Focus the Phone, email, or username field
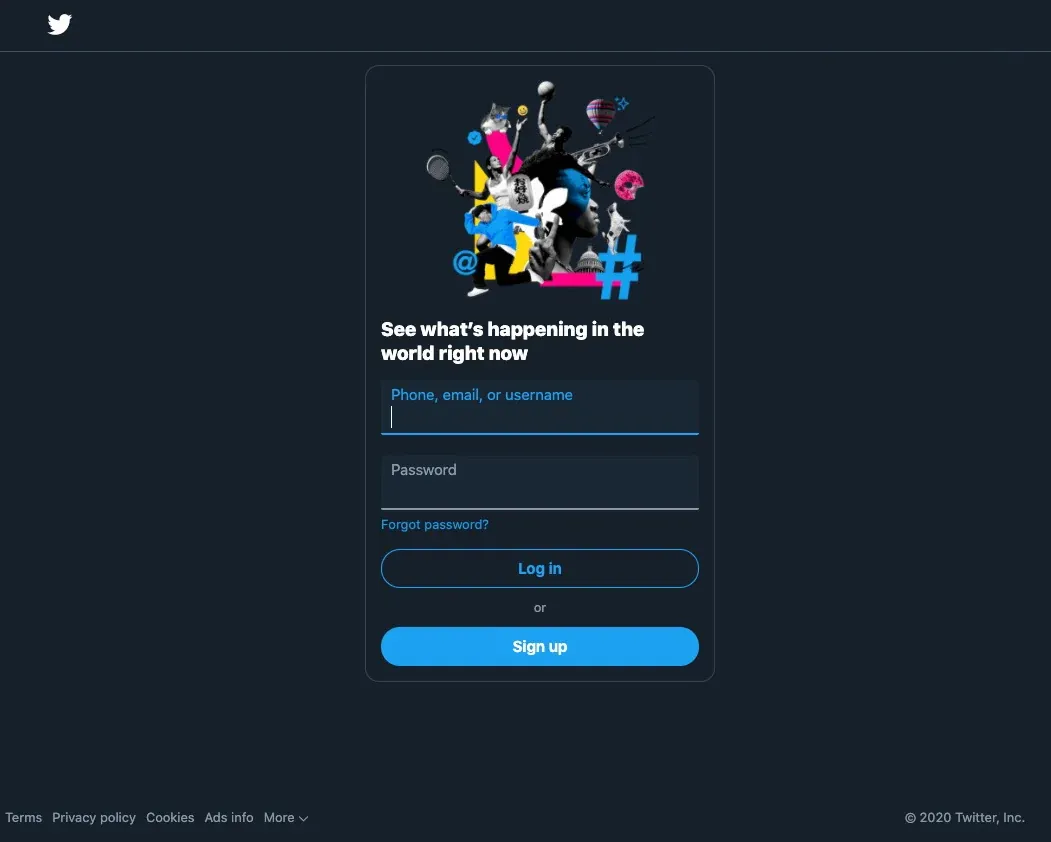This screenshot has width=1051, height=842. [x=539, y=410]
